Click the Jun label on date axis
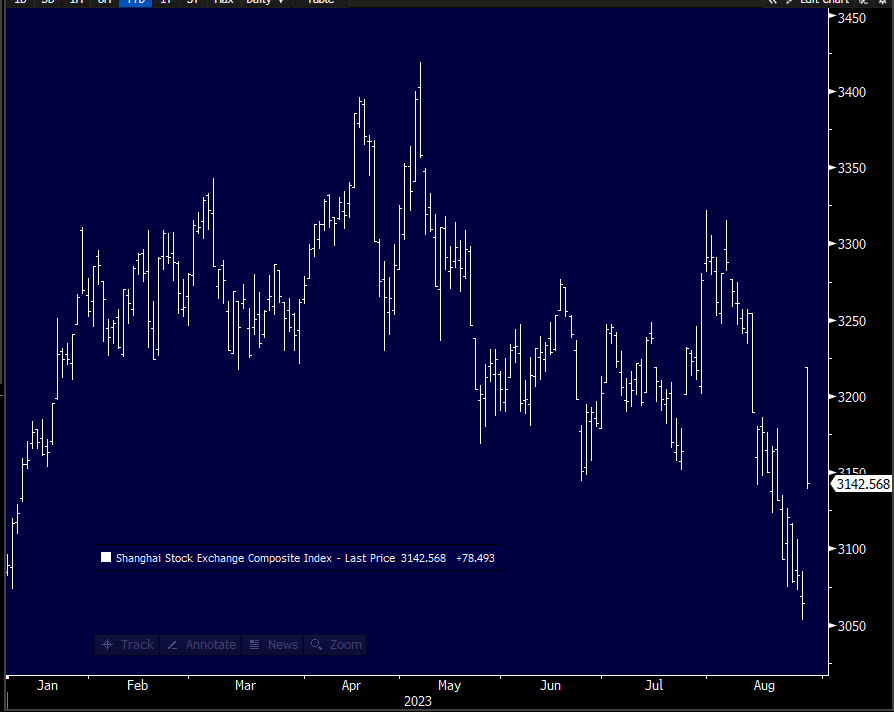 point(550,685)
